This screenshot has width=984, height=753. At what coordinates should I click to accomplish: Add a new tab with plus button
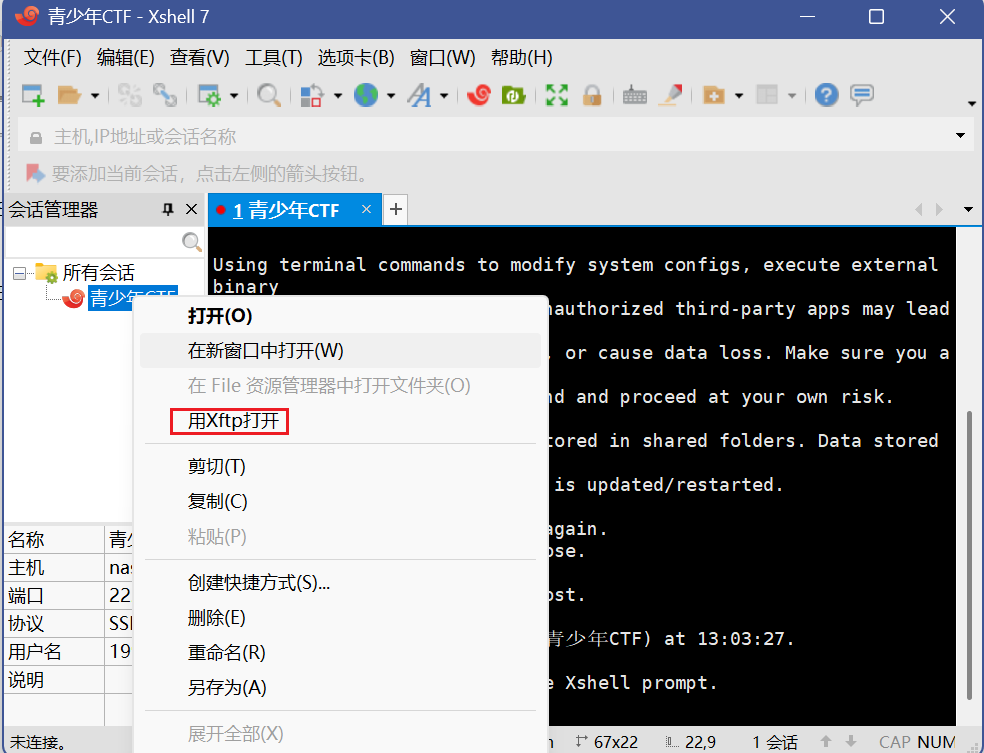(x=396, y=209)
